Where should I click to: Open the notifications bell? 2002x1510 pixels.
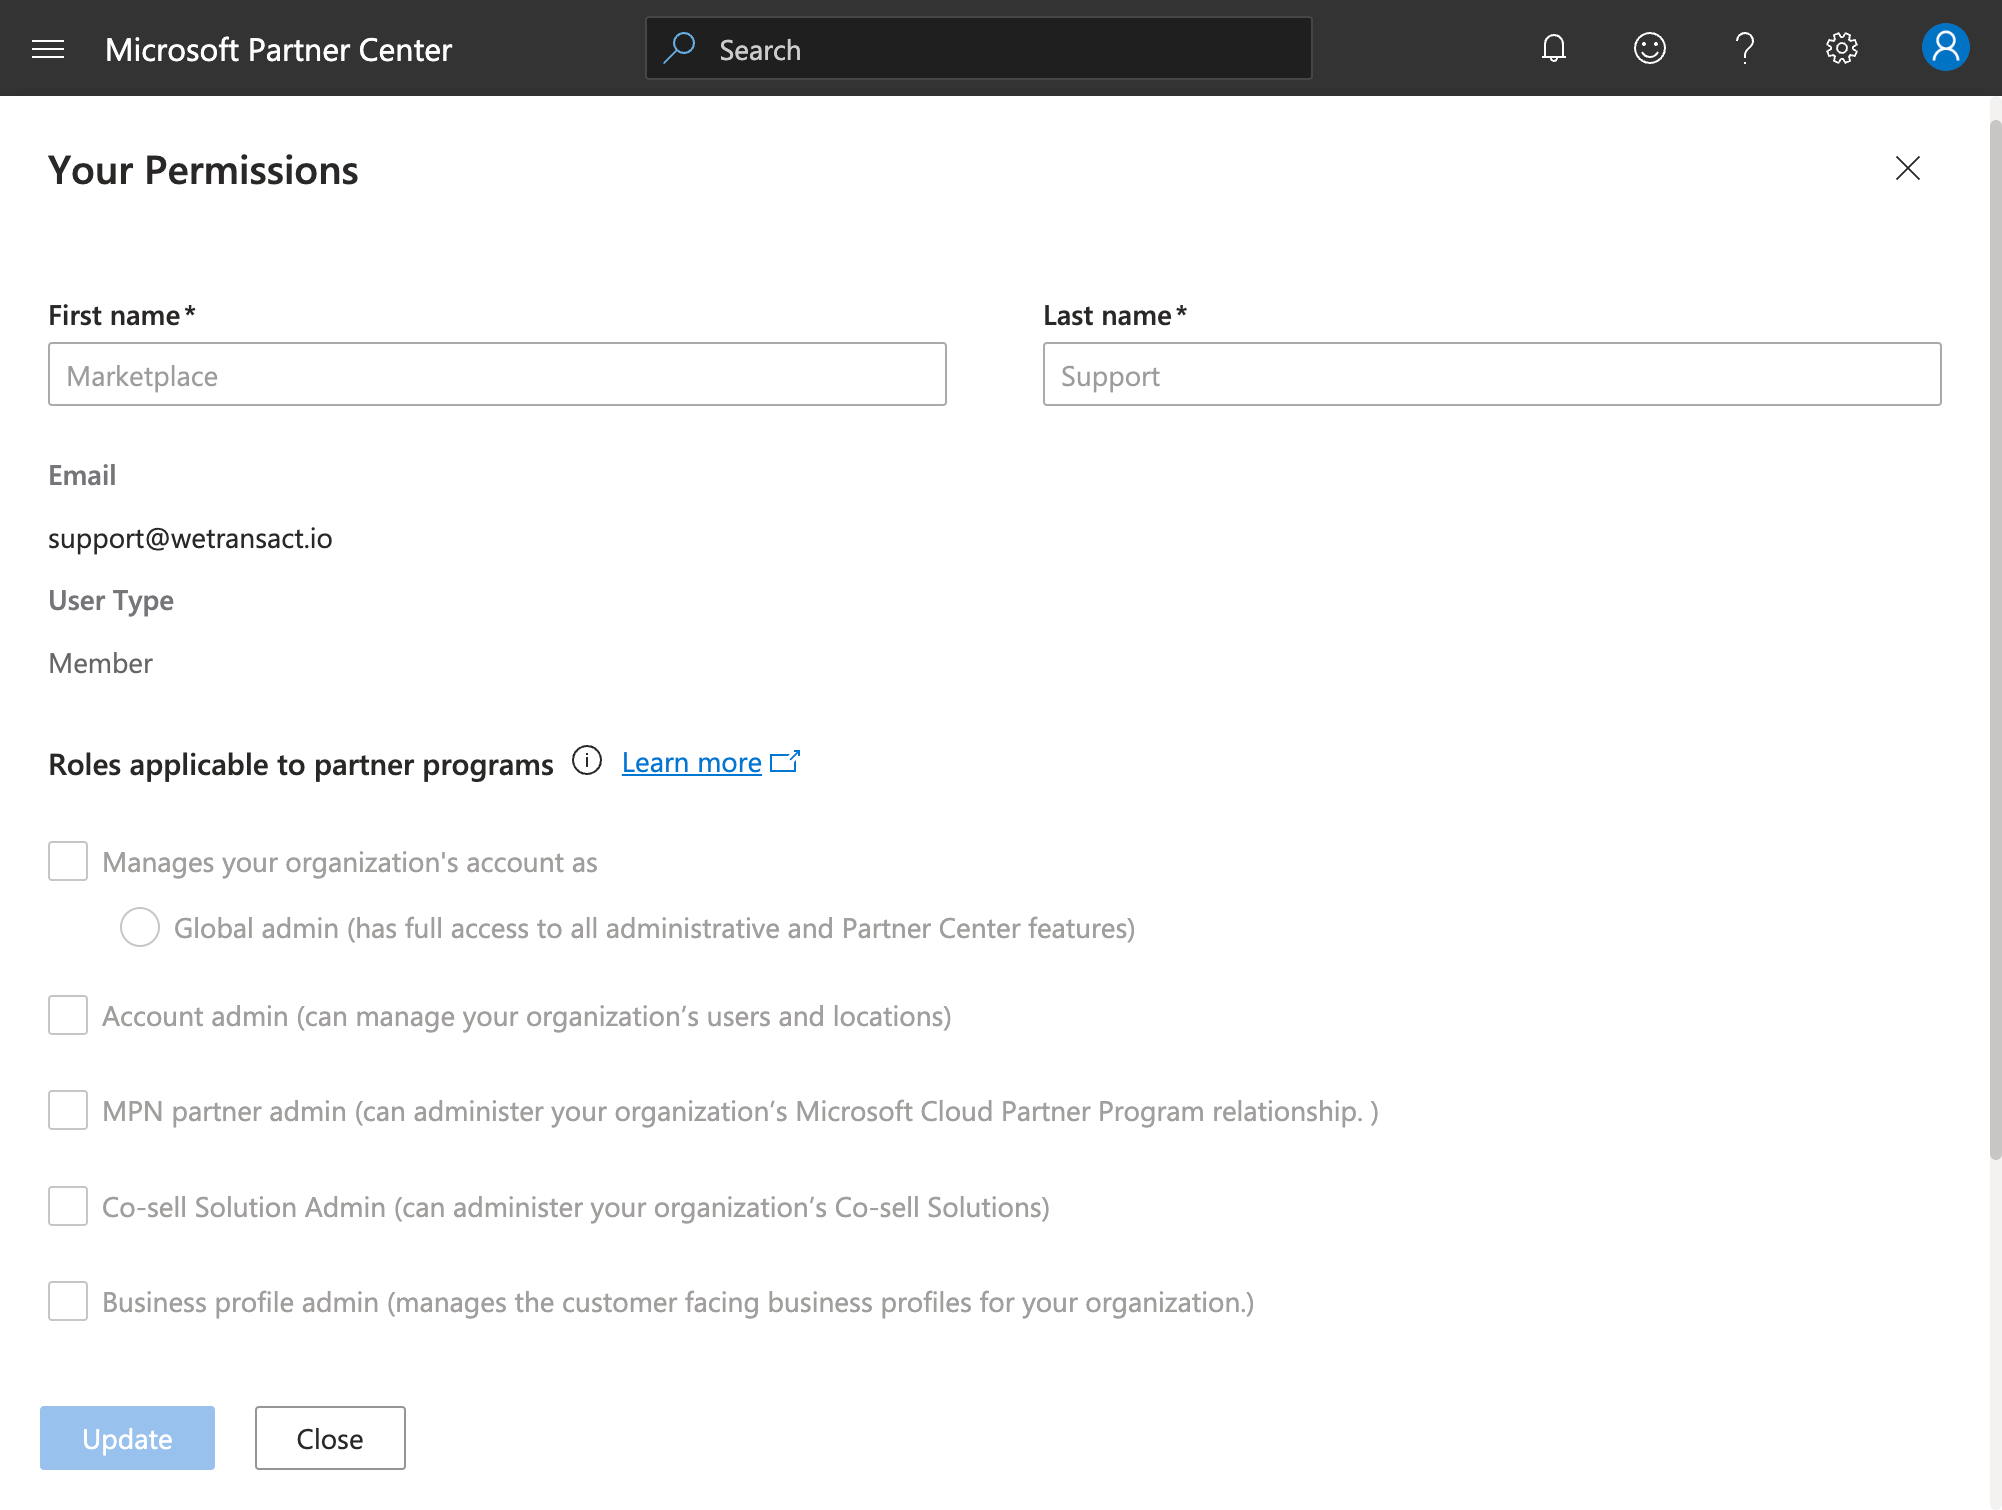1554,48
